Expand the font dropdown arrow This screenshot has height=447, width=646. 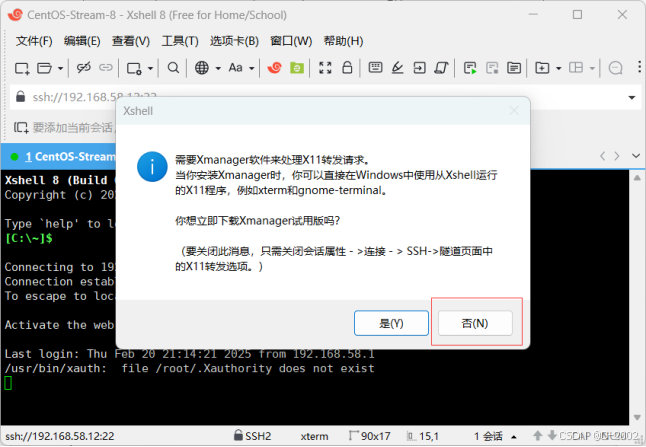252,68
